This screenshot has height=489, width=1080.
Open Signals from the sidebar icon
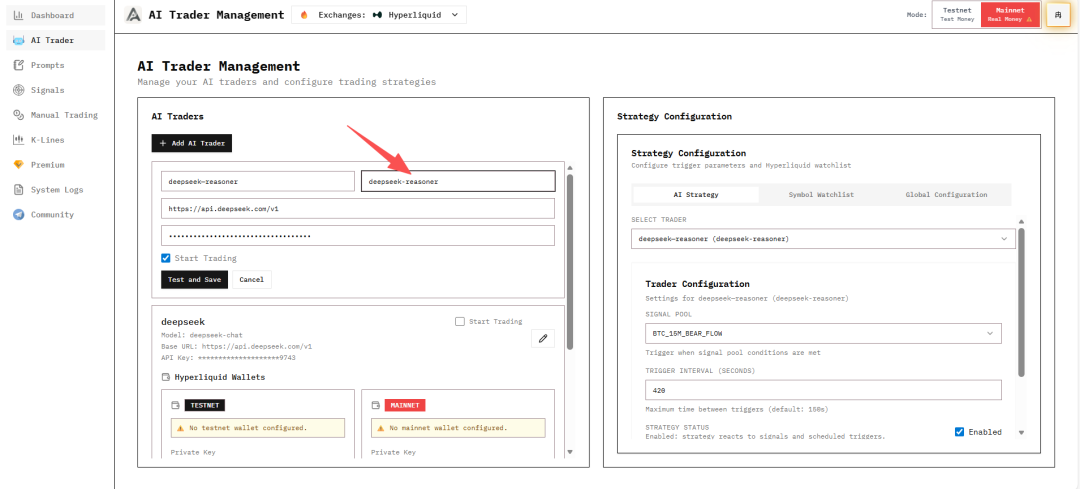point(18,90)
